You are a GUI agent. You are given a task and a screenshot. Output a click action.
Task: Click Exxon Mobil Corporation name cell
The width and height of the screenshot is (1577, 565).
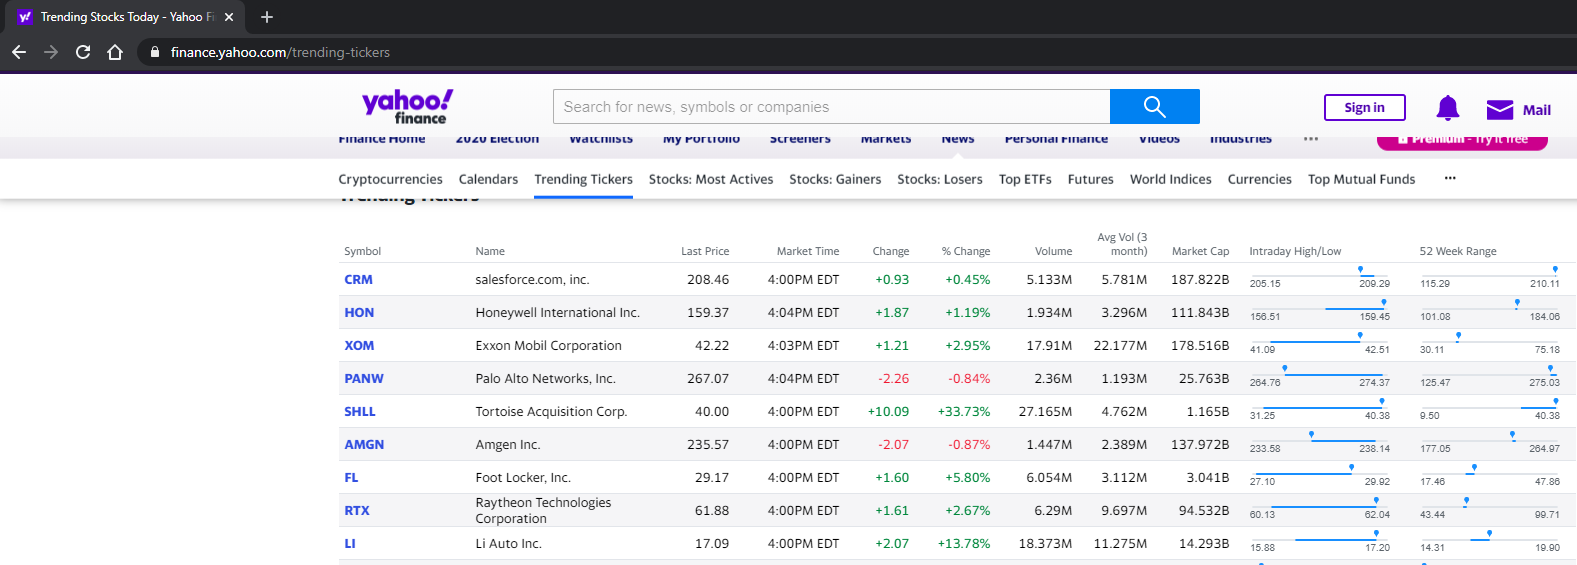click(x=548, y=346)
